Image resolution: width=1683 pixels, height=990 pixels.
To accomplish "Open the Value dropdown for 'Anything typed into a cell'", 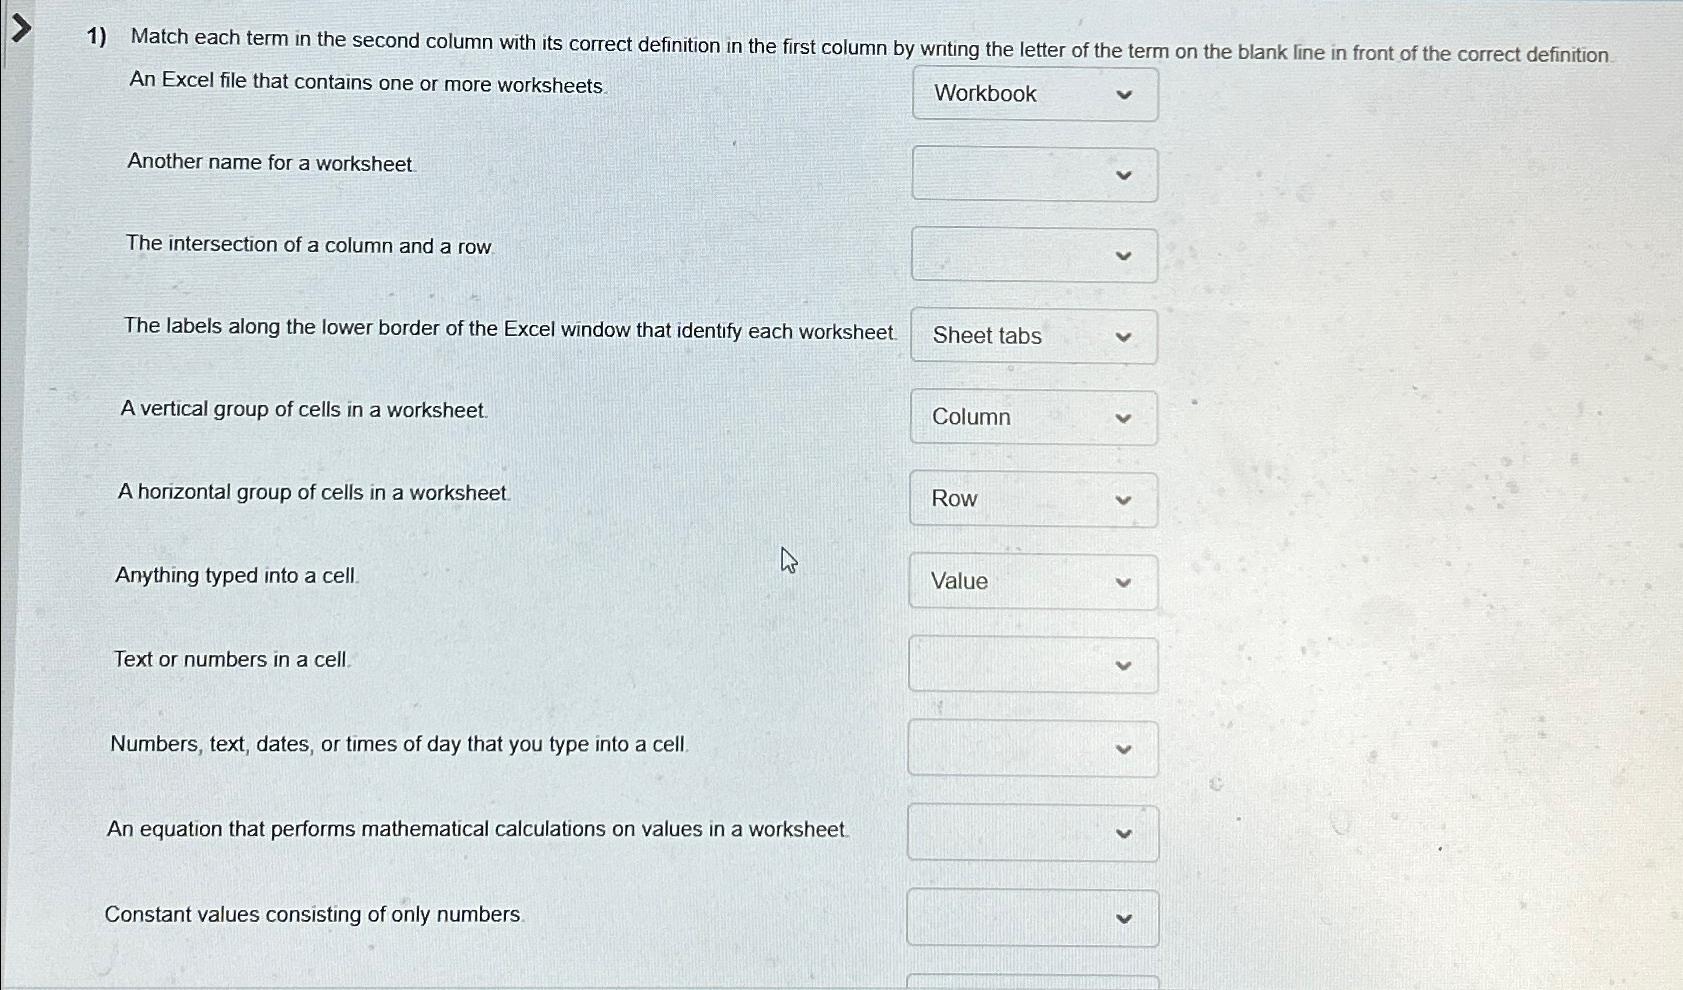I will 1032,581.
